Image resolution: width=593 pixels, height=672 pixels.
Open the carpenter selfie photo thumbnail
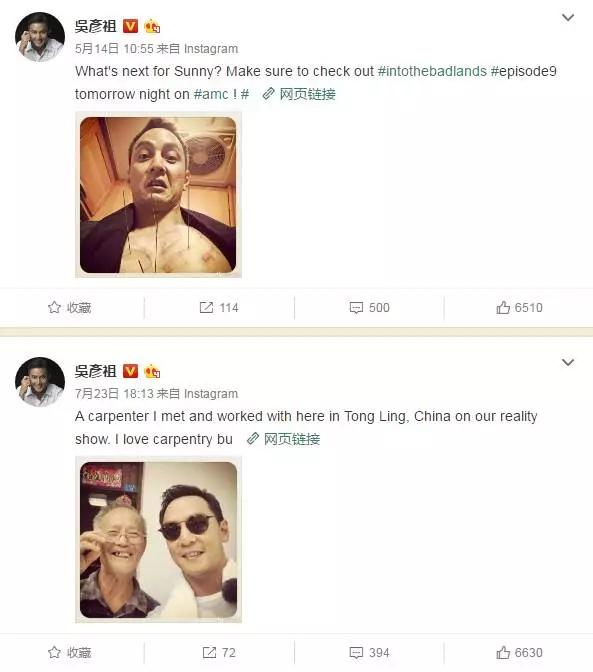click(158, 540)
